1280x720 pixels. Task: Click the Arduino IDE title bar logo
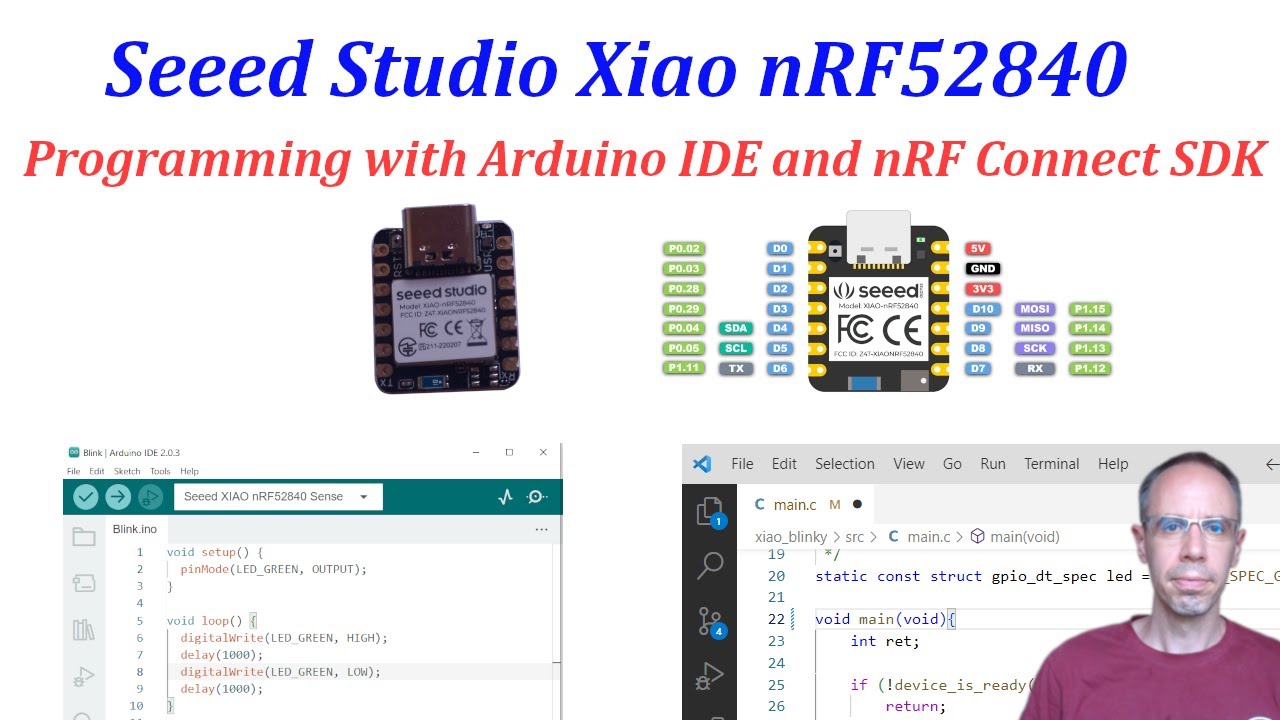(73, 453)
